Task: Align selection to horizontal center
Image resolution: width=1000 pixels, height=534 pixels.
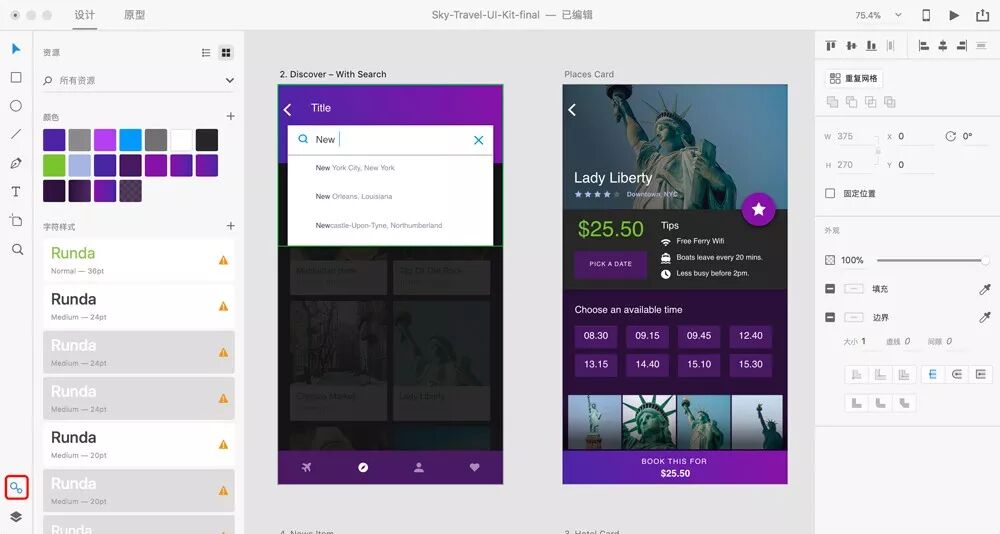Action: click(943, 45)
